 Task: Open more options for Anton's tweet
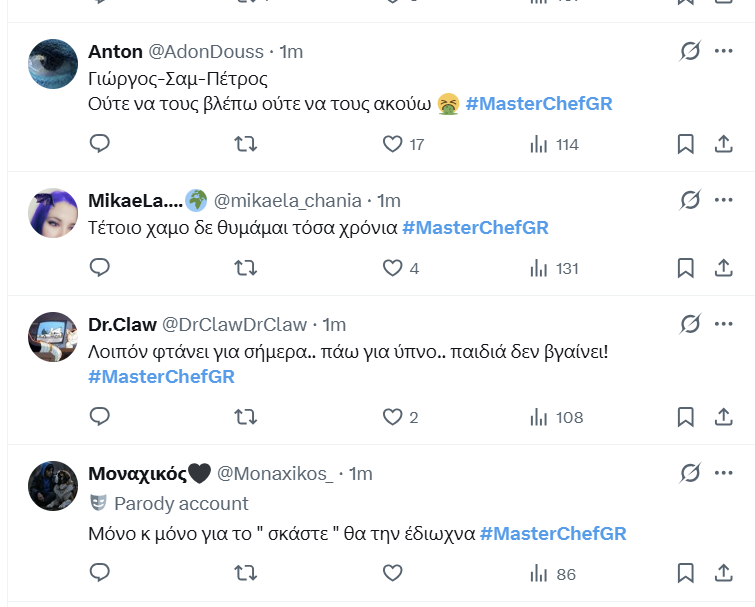[724, 51]
